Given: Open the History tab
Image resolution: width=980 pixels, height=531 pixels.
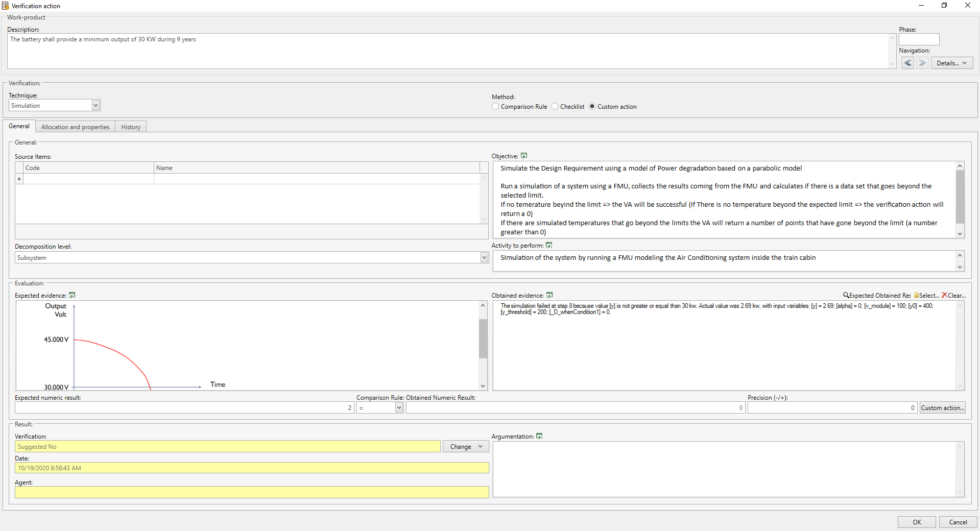Looking at the screenshot, I should point(131,127).
